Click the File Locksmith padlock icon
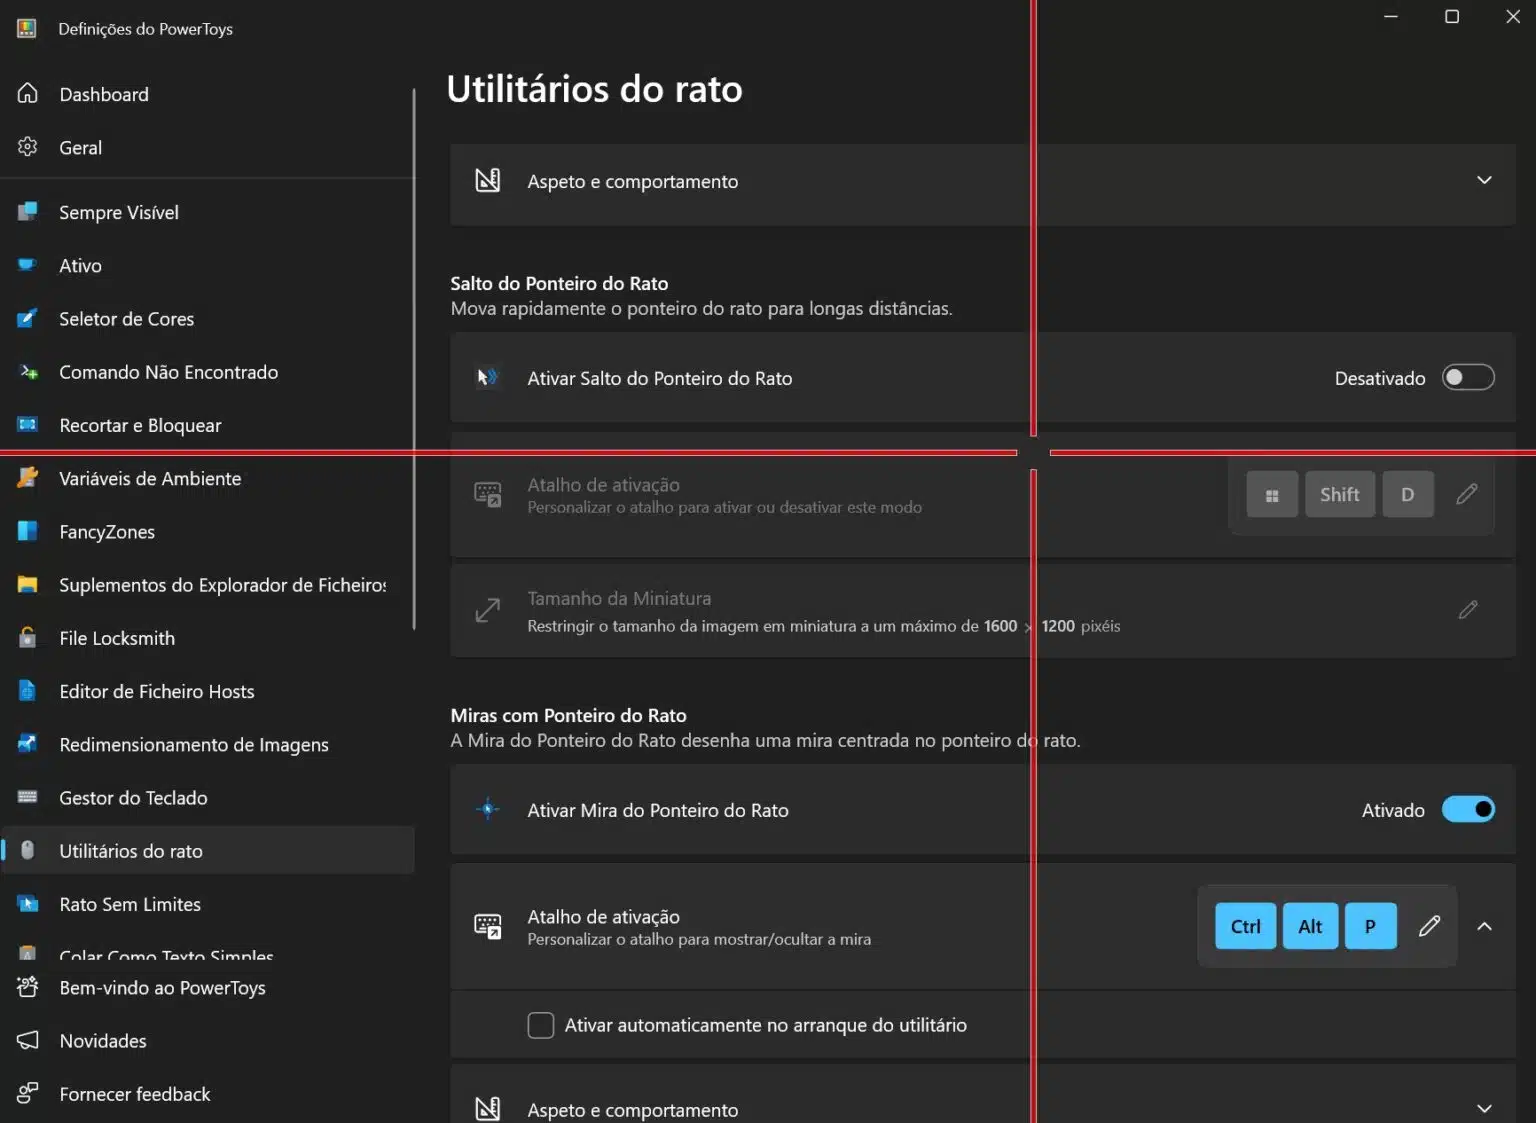The height and width of the screenshot is (1123, 1536). tap(28, 638)
